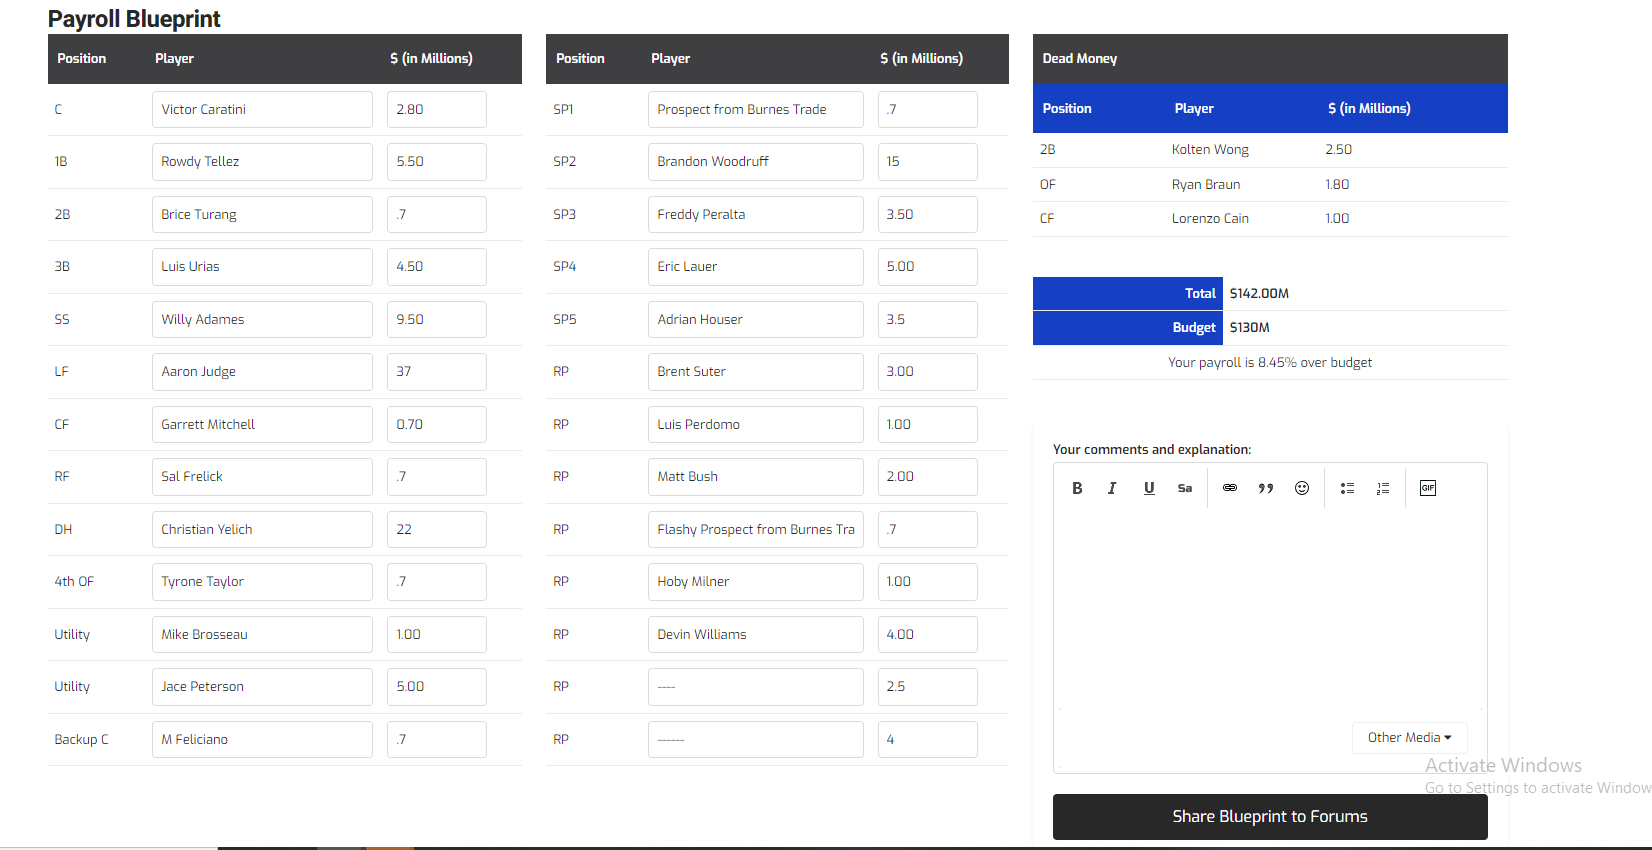This screenshot has width=1652, height=850.
Task: Insert a quote block with quotation icon
Action: tap(1266, 488)
